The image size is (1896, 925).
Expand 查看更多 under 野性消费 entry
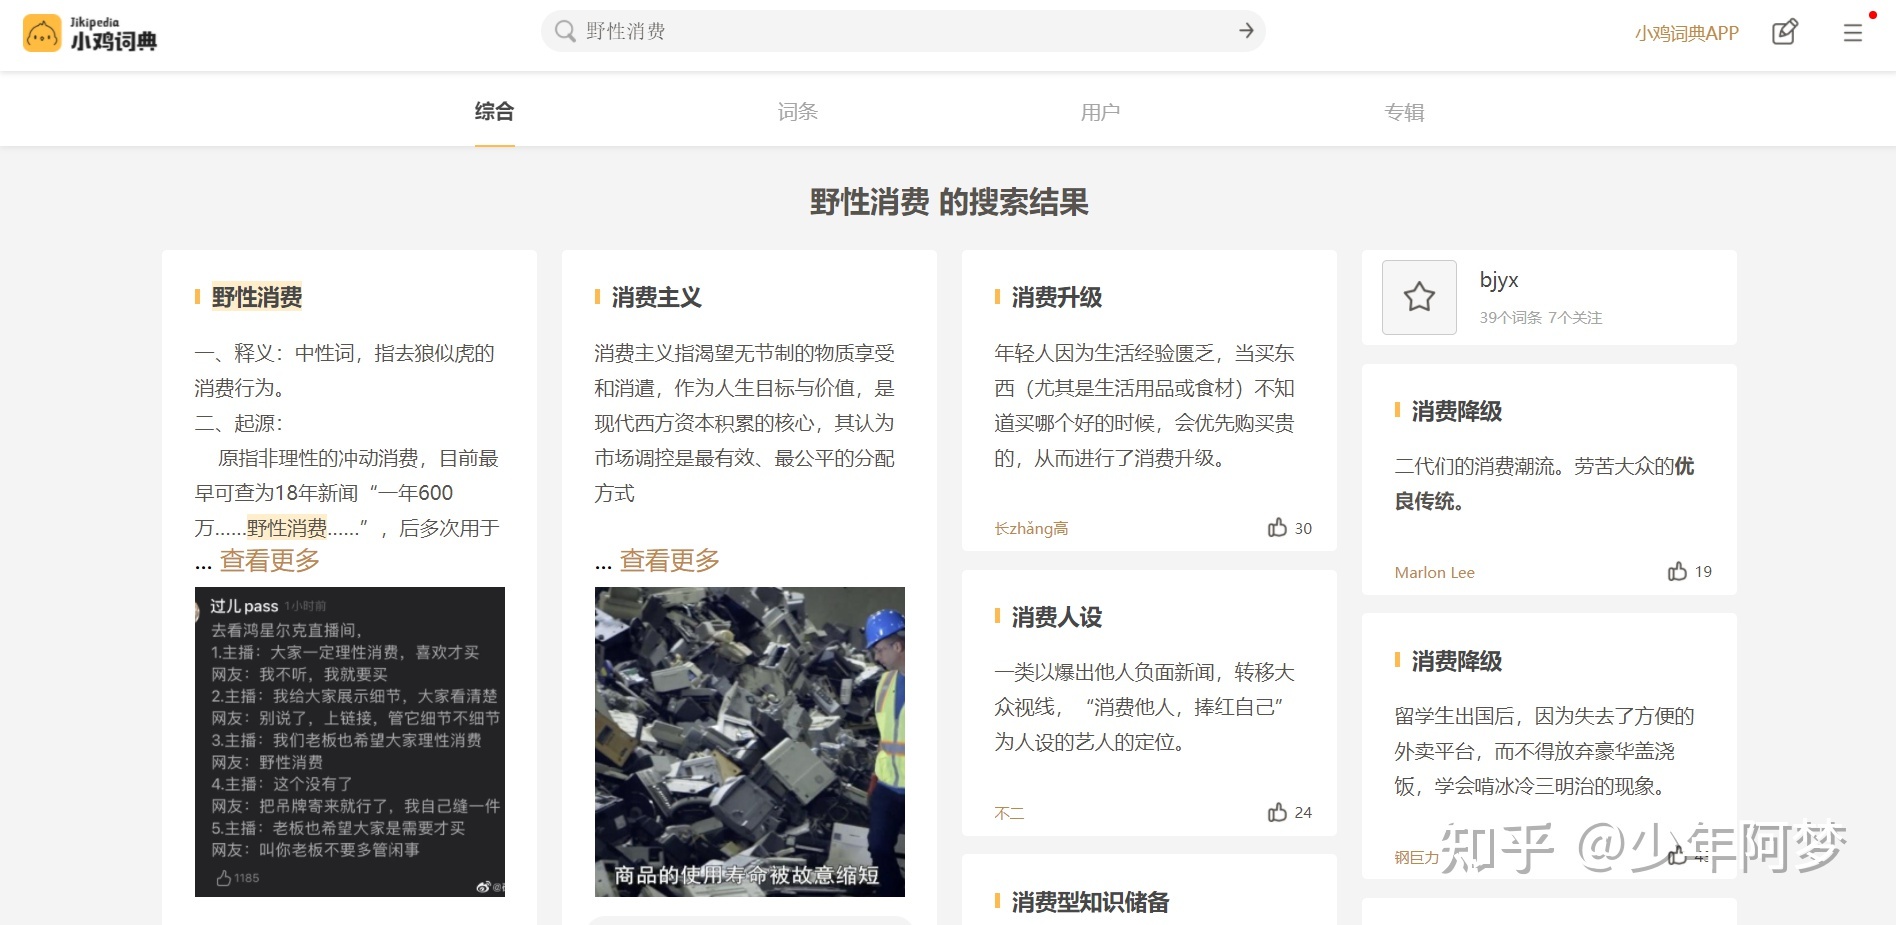pyautogui.click(x=270, y=561)
